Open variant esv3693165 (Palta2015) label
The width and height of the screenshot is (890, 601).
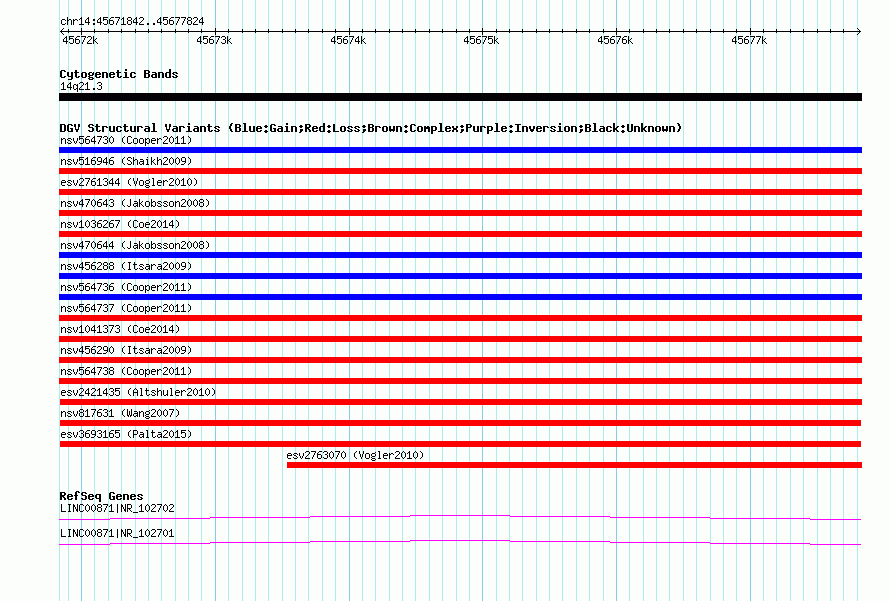click(x=126, y=434)
